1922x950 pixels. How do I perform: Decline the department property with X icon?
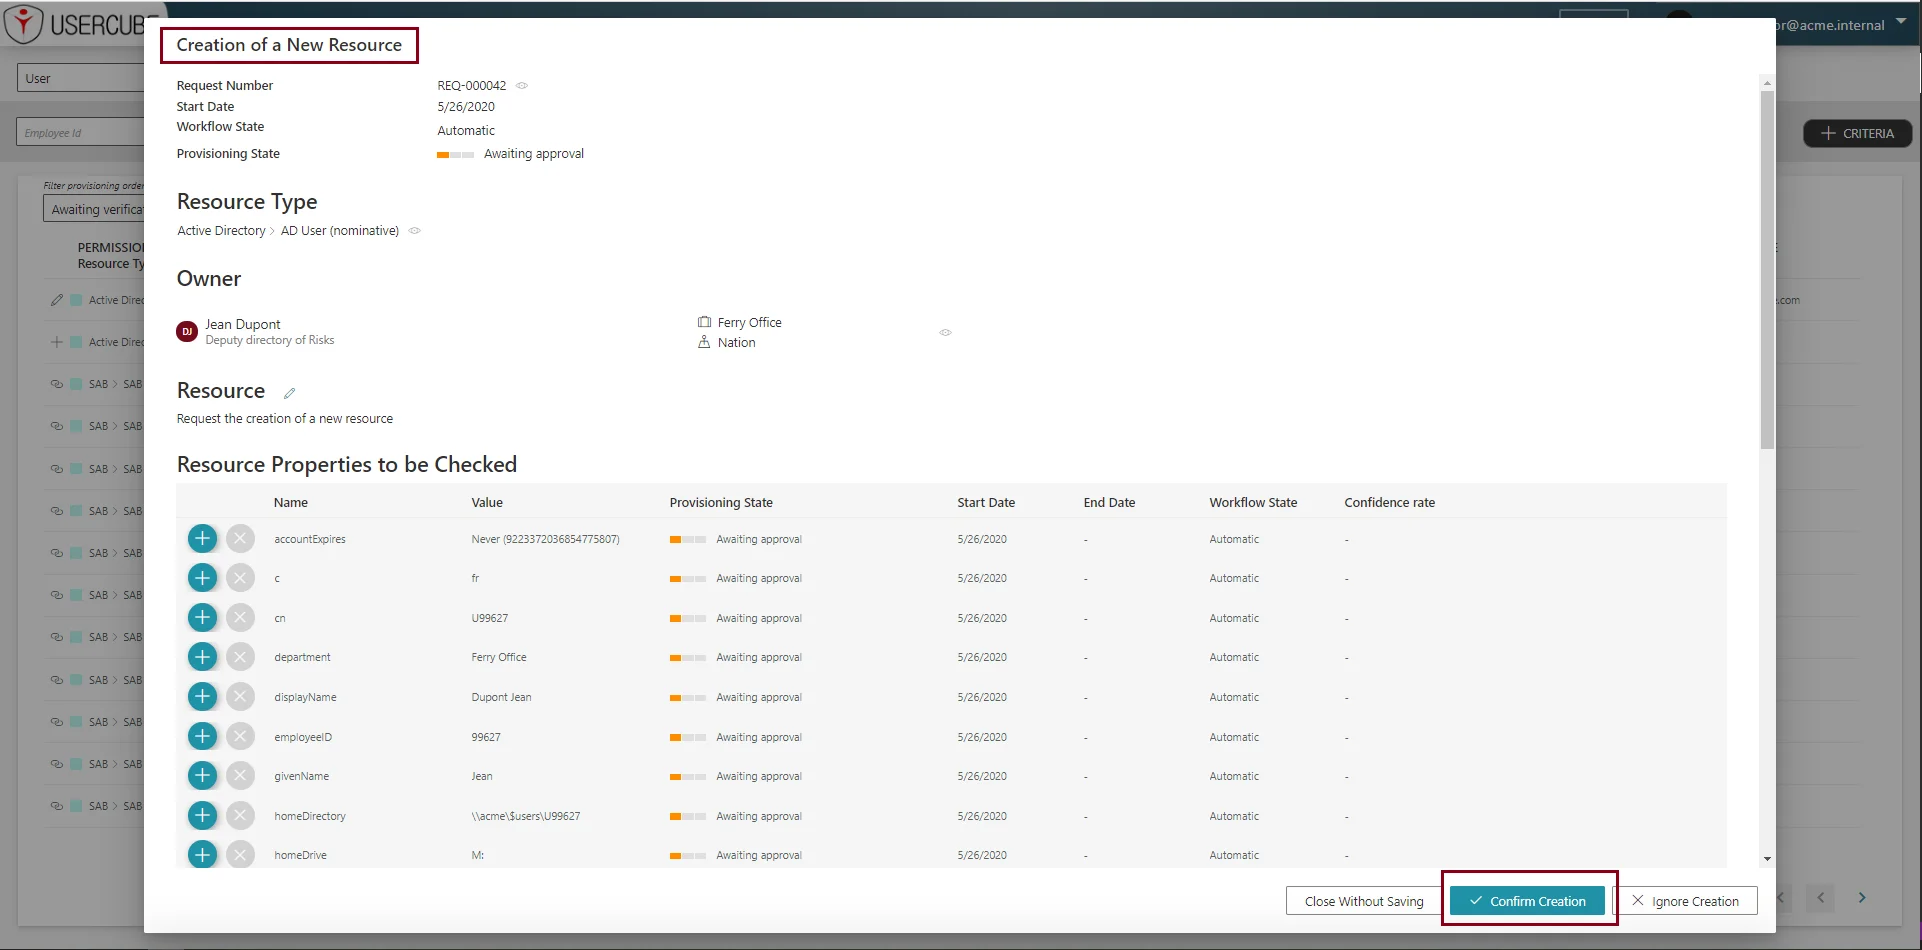click(x=240, y=657)
